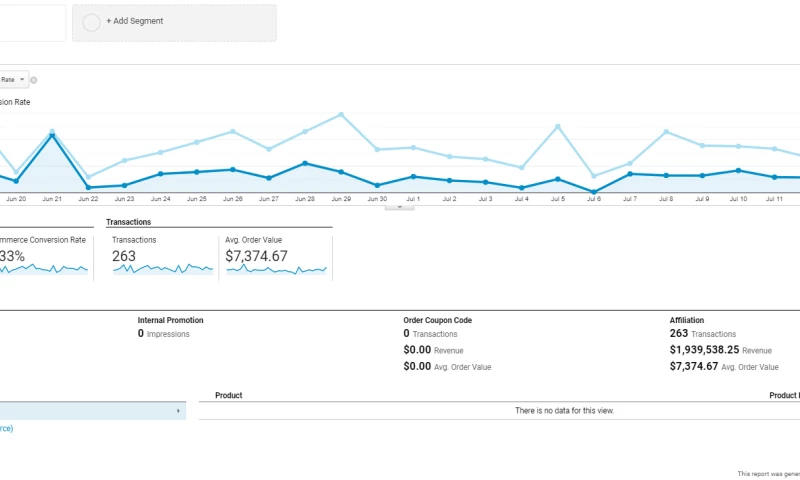Click the Affiliation heading

pos(686,320)
